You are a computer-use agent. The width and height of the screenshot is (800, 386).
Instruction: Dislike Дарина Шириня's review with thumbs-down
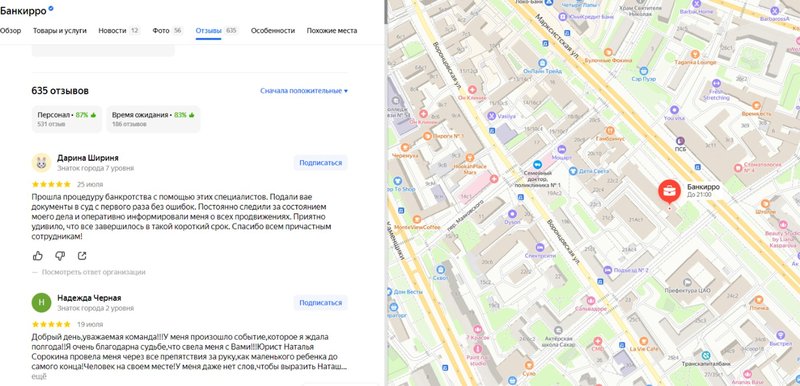point(60,255)
